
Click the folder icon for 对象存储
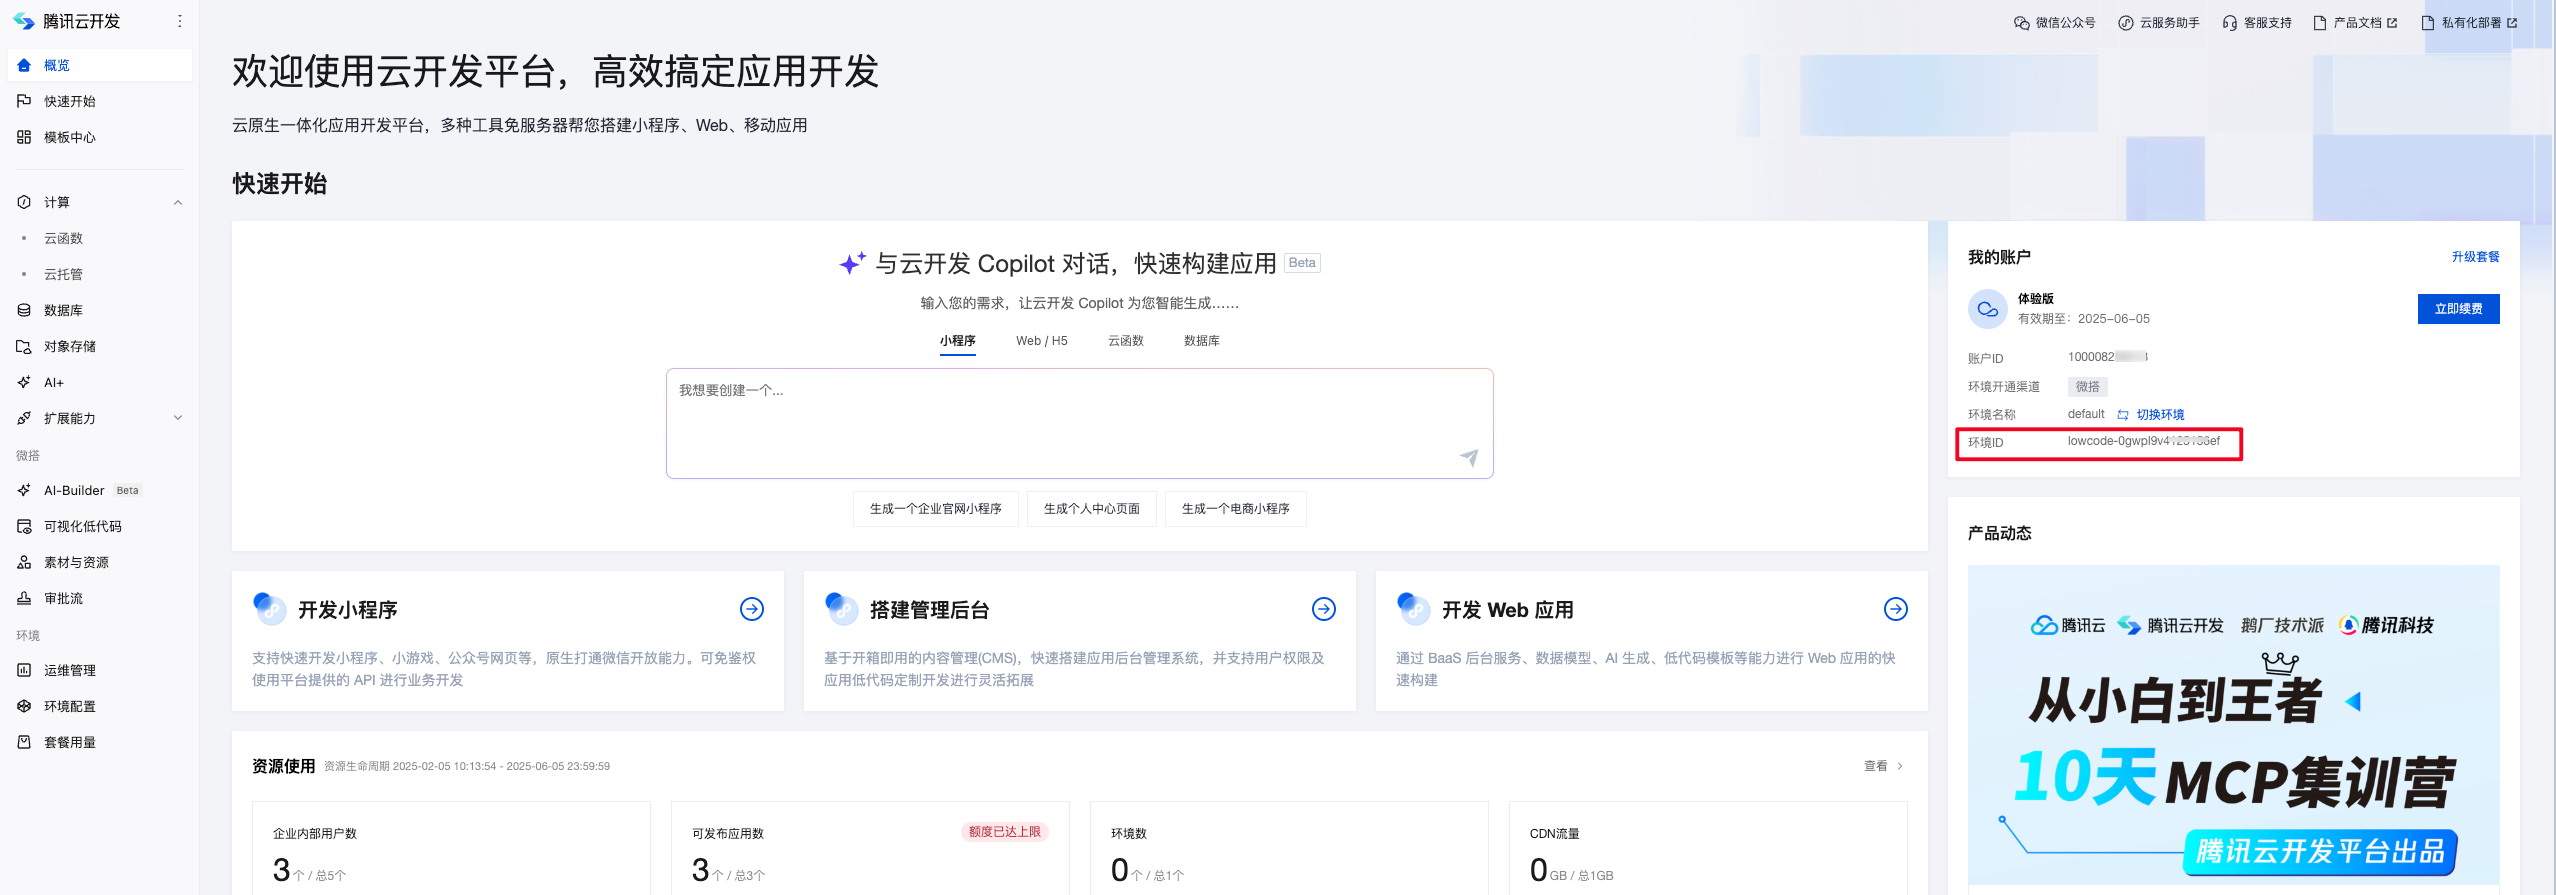[24, 346]
